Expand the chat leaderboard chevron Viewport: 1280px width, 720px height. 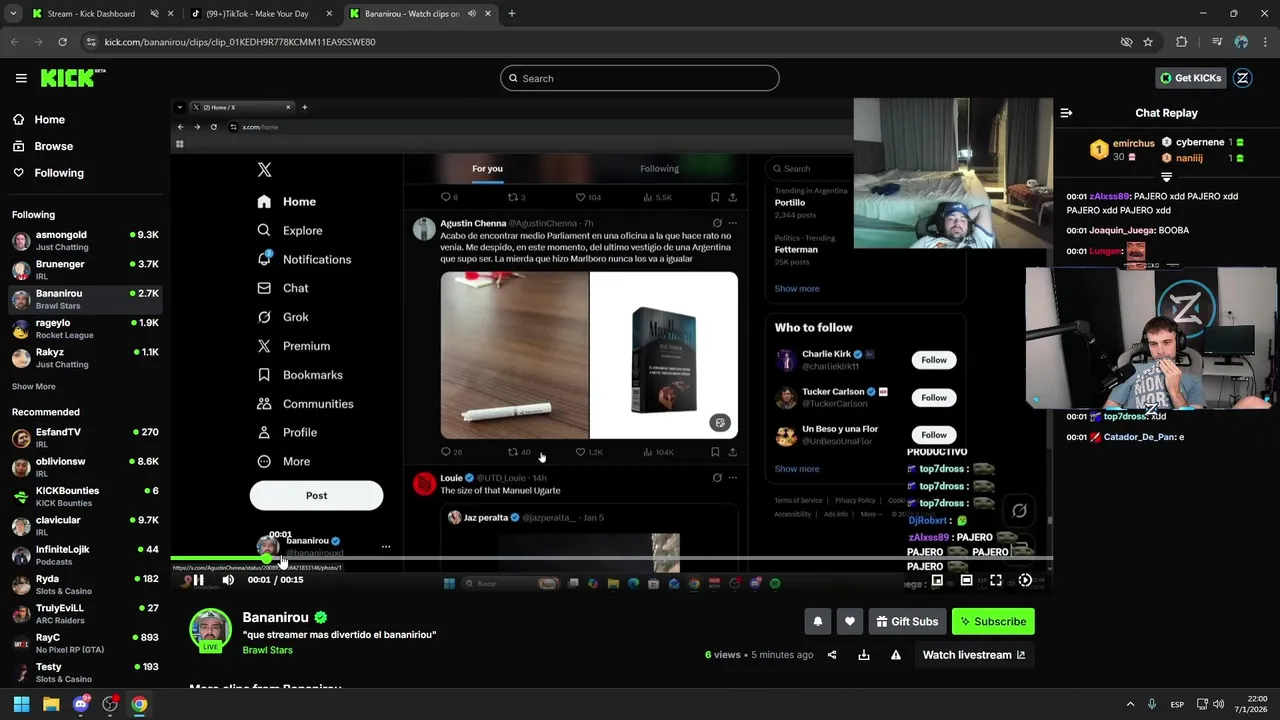1166,177
